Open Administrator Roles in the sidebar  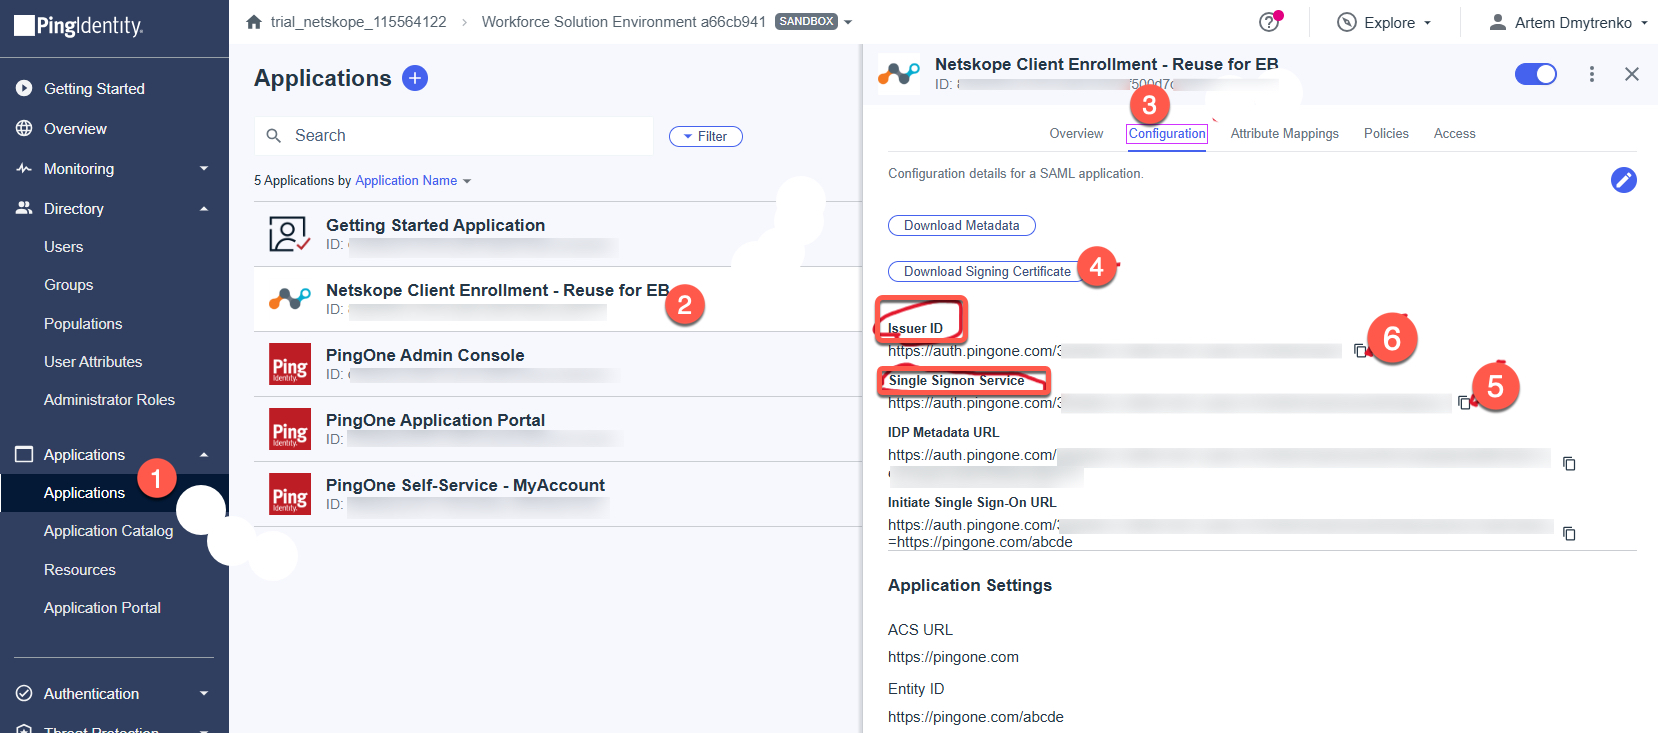point(109,400)
